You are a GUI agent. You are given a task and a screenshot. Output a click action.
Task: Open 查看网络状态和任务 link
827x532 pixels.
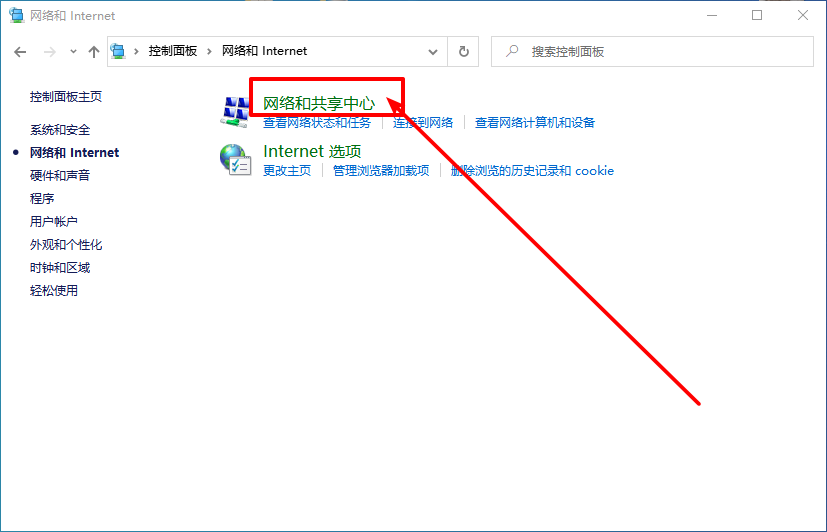317,123
